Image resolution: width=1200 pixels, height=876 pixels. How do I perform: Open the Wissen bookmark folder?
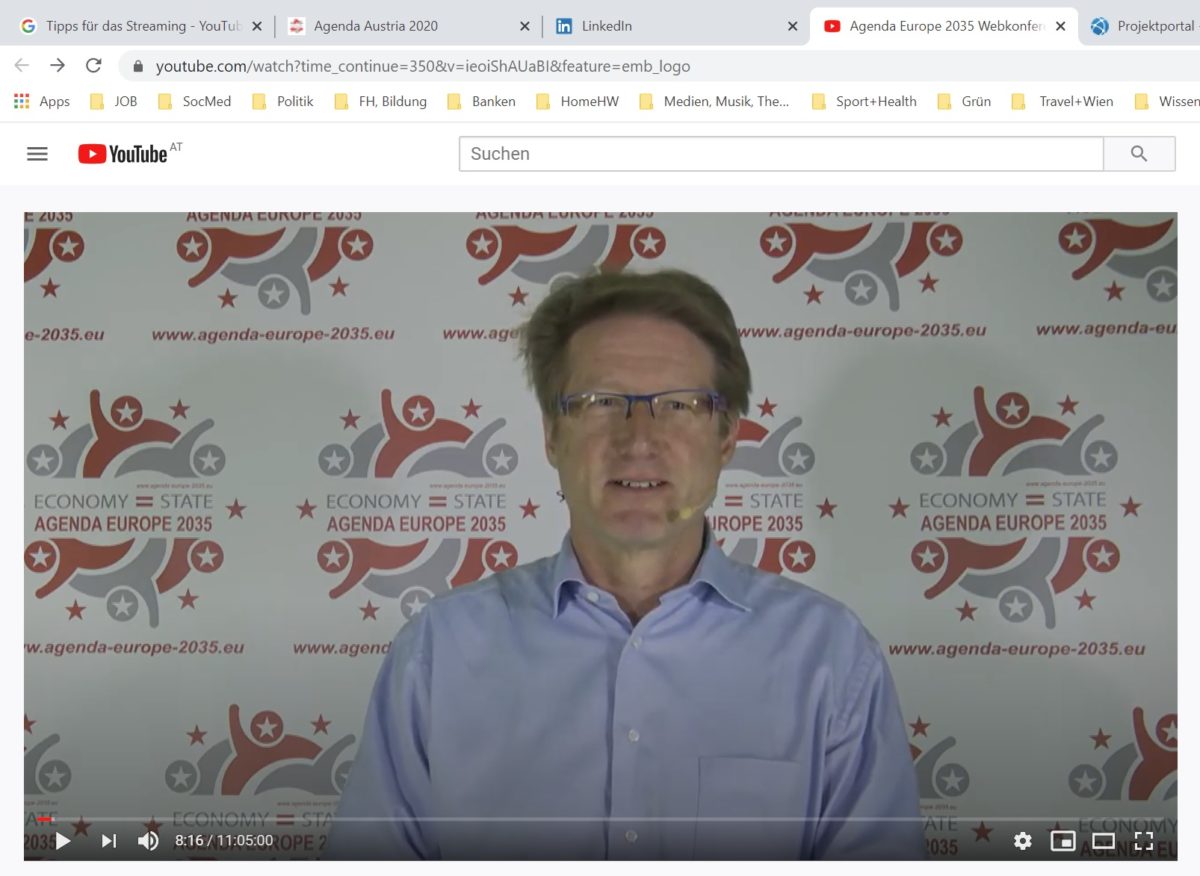1167,101
